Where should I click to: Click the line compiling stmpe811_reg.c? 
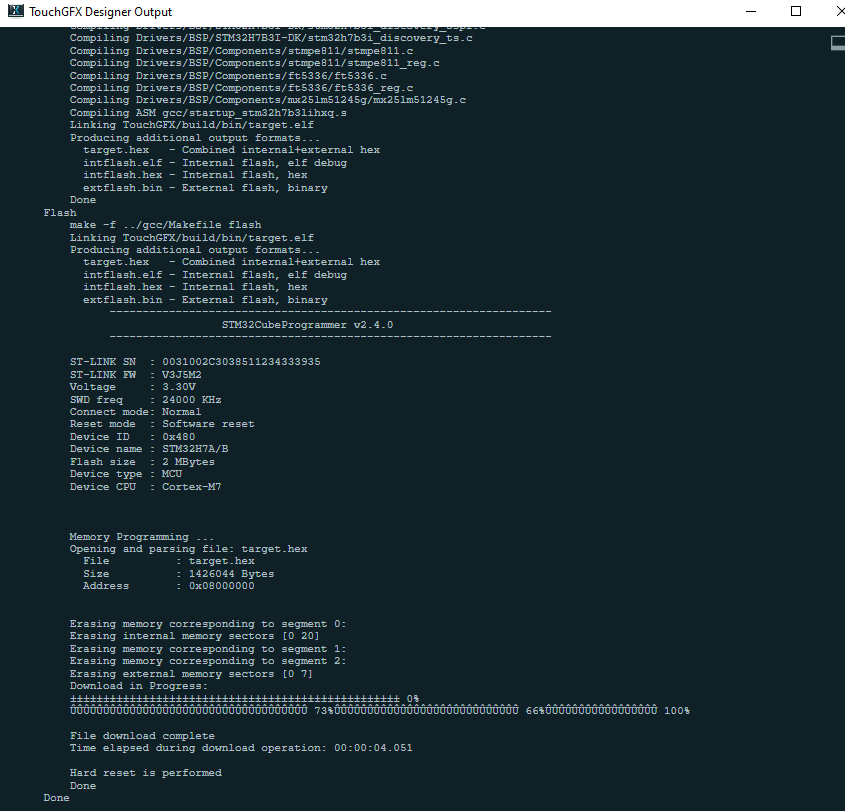(254, 63)
